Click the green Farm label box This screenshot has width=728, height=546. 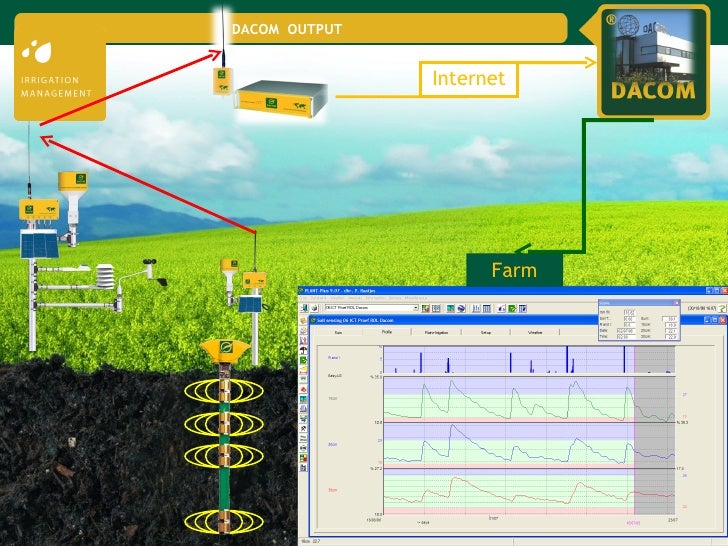pyautogui.click(x=514, y=270)
